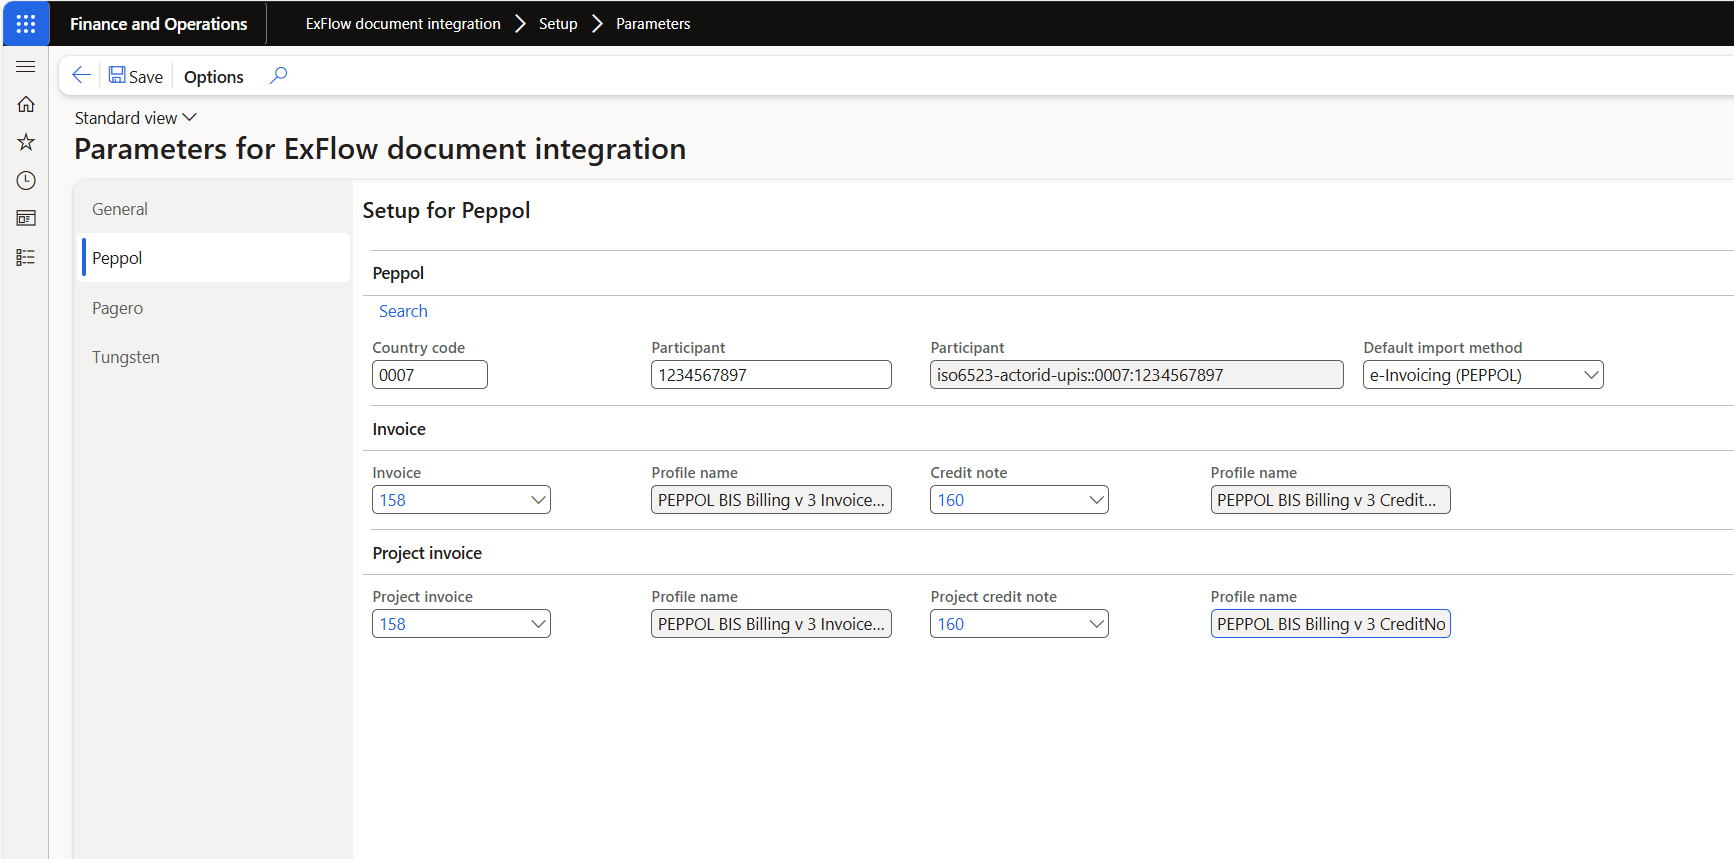Click Invoice profile name PEPPOL BIS field

coord(771,500)
